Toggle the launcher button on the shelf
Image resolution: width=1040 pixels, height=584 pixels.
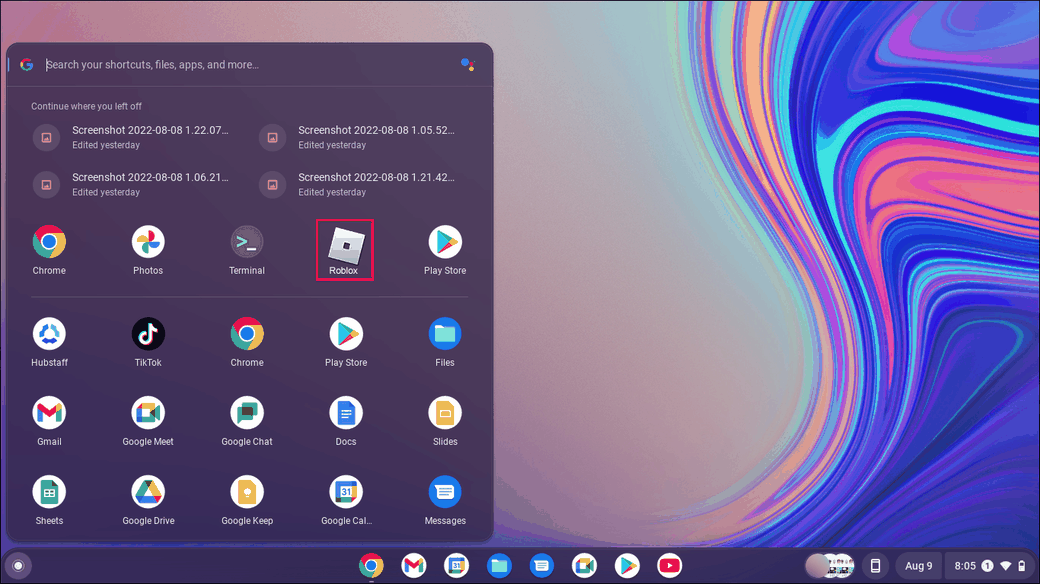pos(17,566)
